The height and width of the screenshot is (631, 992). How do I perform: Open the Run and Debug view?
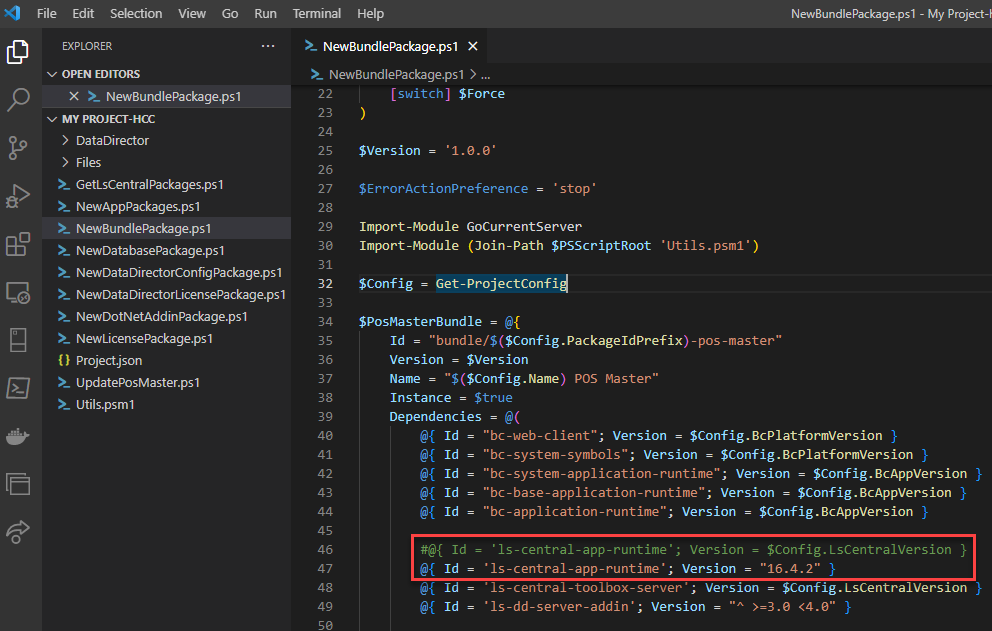point(18,196)
